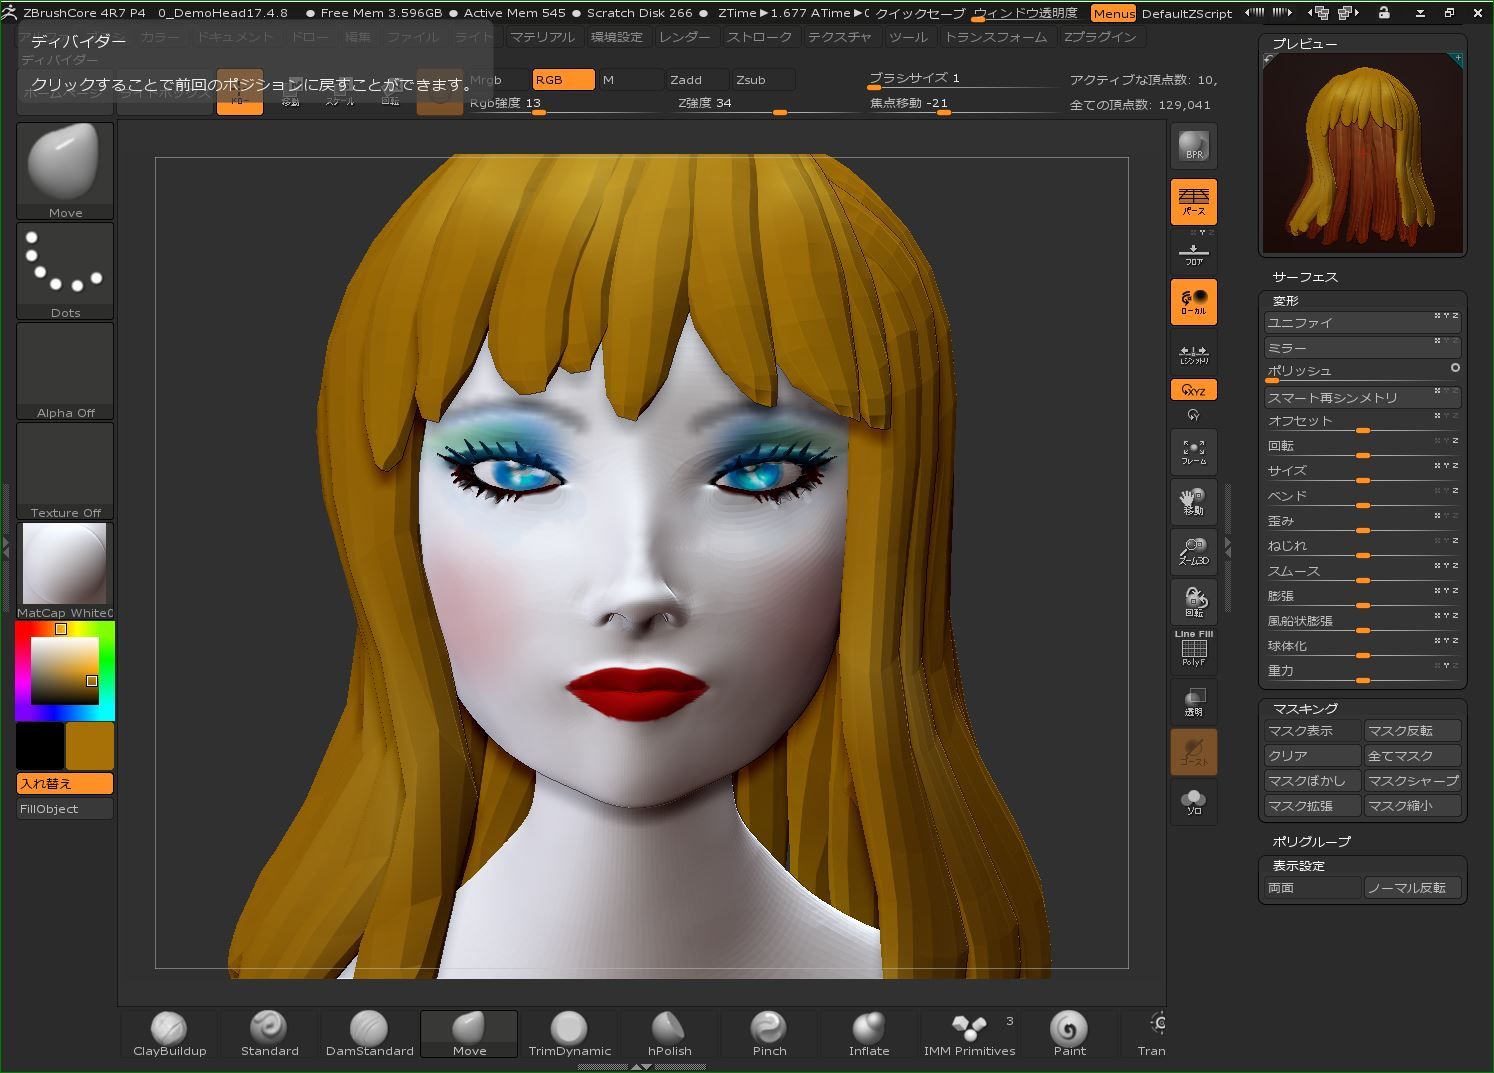Image resolution: width=1494 pixels, height=1073 pixels.
Task: Open the トランスフォーム transform menu
Action: (x=996, y=37)
